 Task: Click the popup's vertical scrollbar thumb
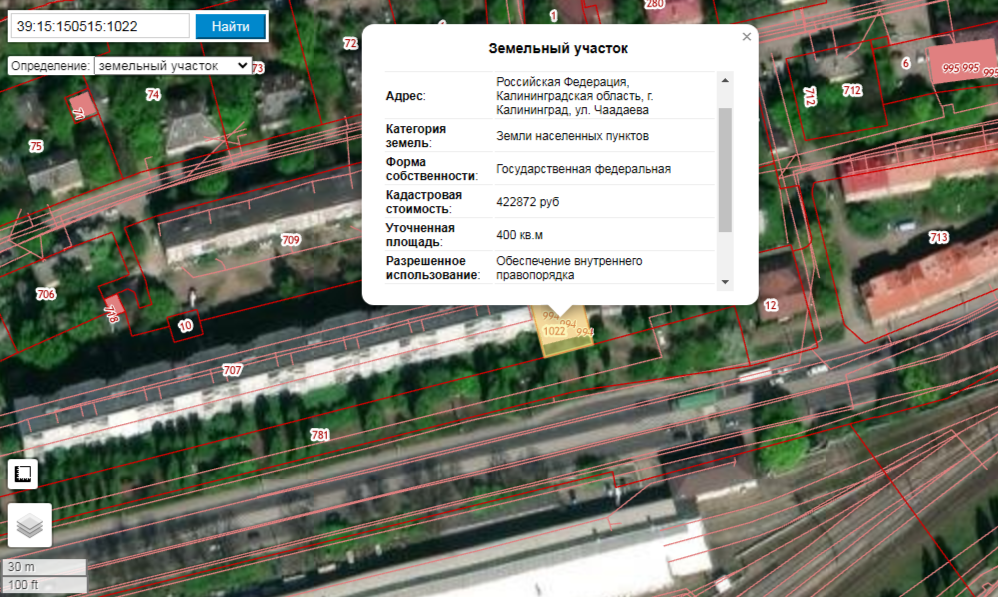click(725, 168)
